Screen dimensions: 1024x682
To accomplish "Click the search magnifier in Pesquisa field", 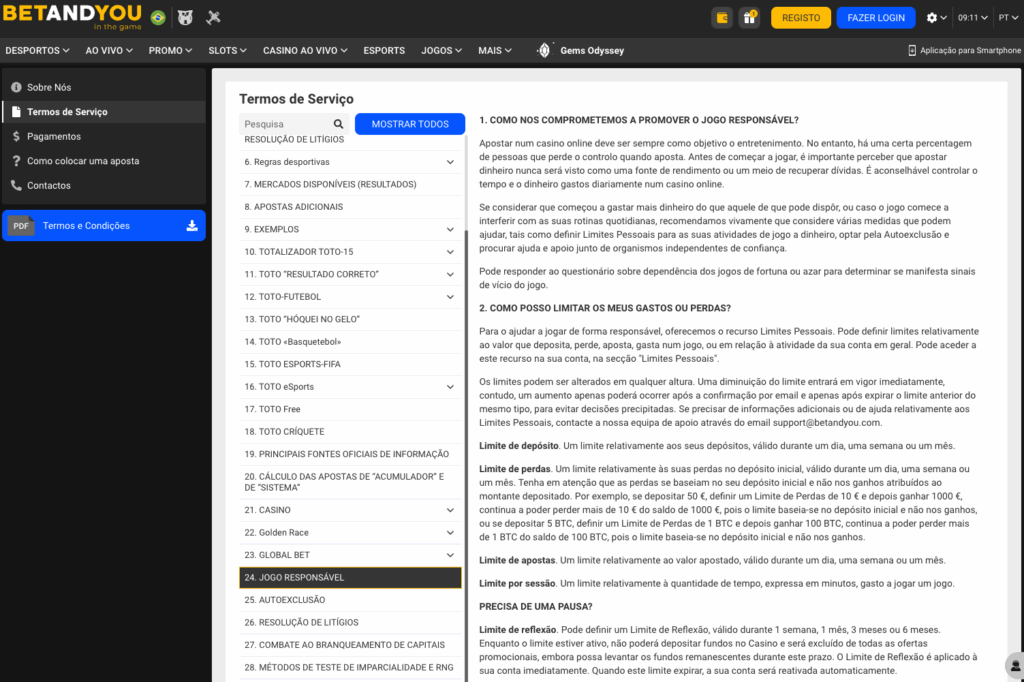I will [x=338, y=124].
